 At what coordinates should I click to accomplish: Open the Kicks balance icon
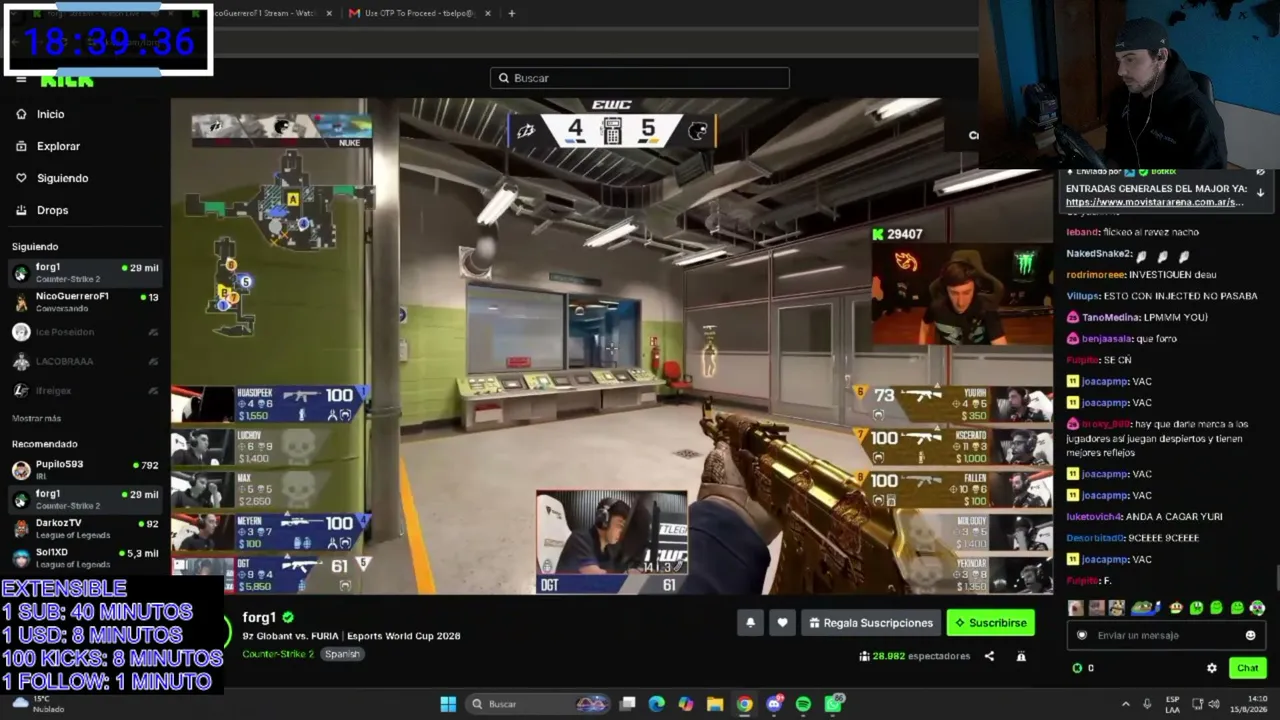tap(1077, 668)
